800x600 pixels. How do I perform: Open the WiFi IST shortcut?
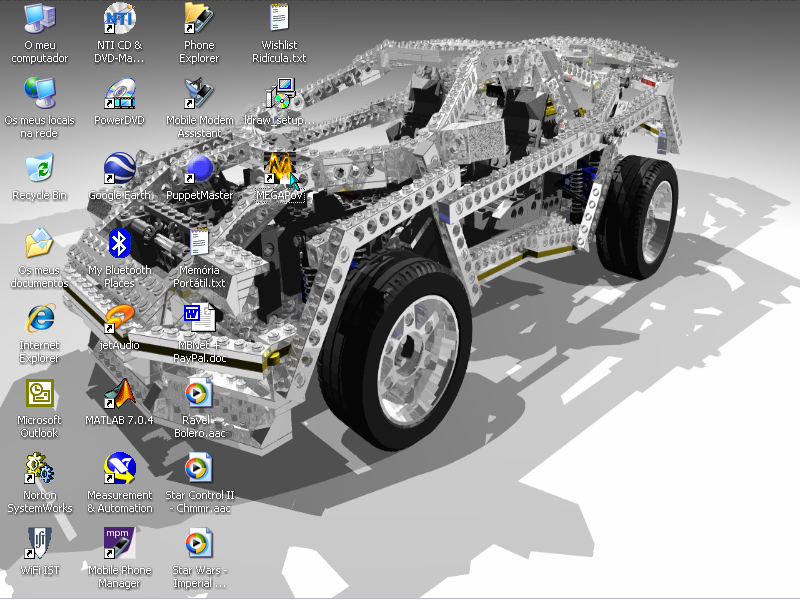tap(40, 544)
